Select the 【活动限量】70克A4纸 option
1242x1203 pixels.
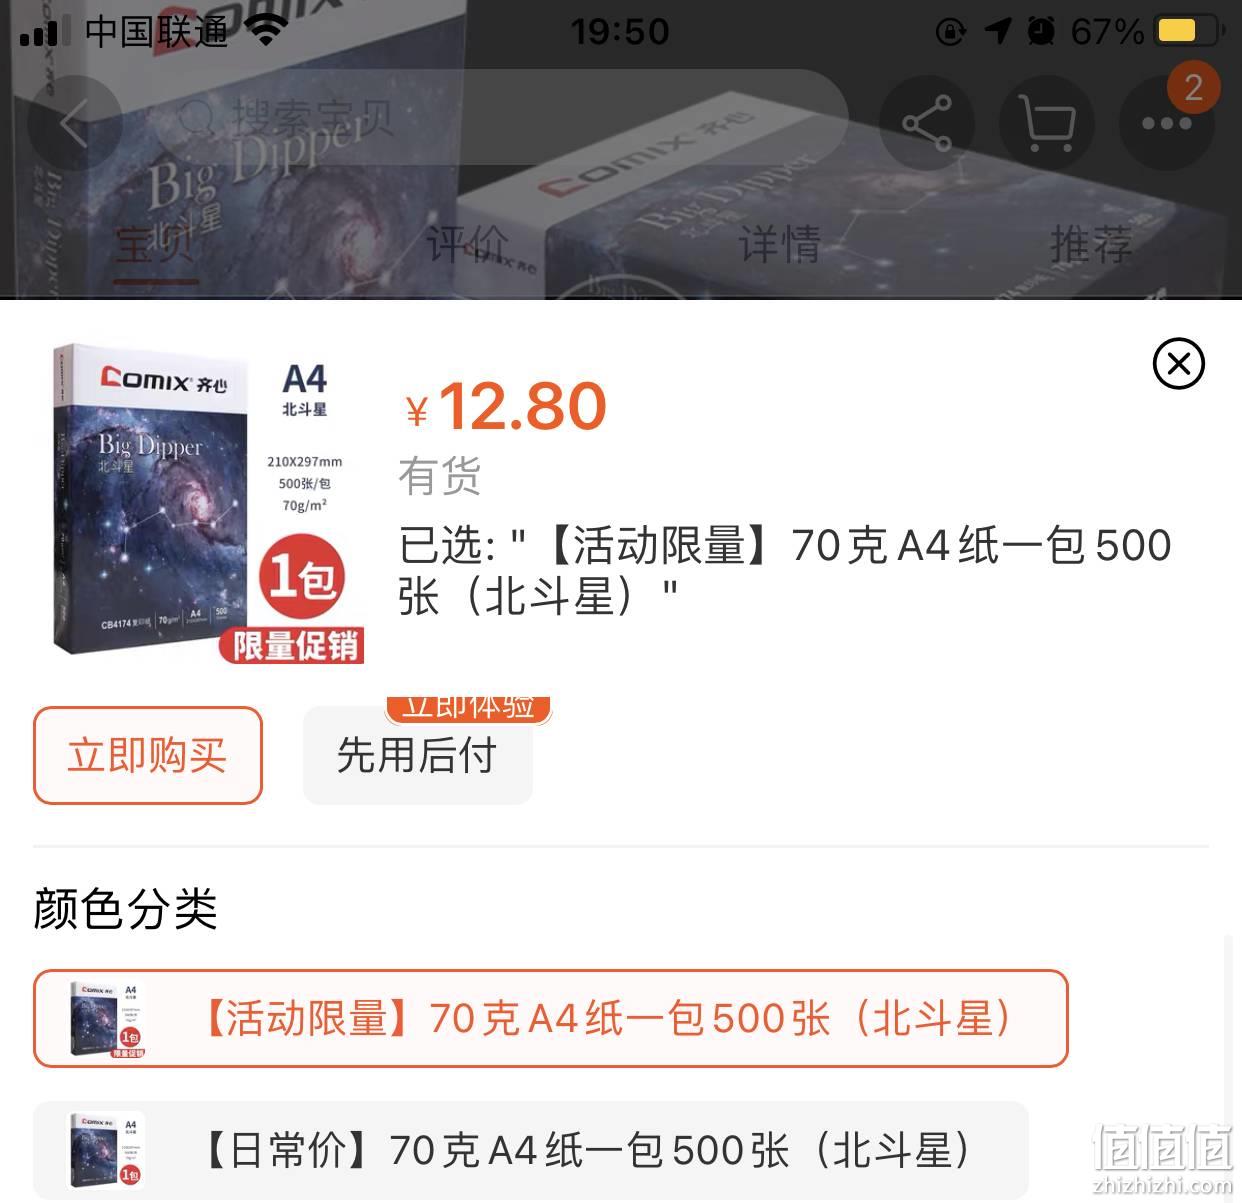pos(551,1019)
